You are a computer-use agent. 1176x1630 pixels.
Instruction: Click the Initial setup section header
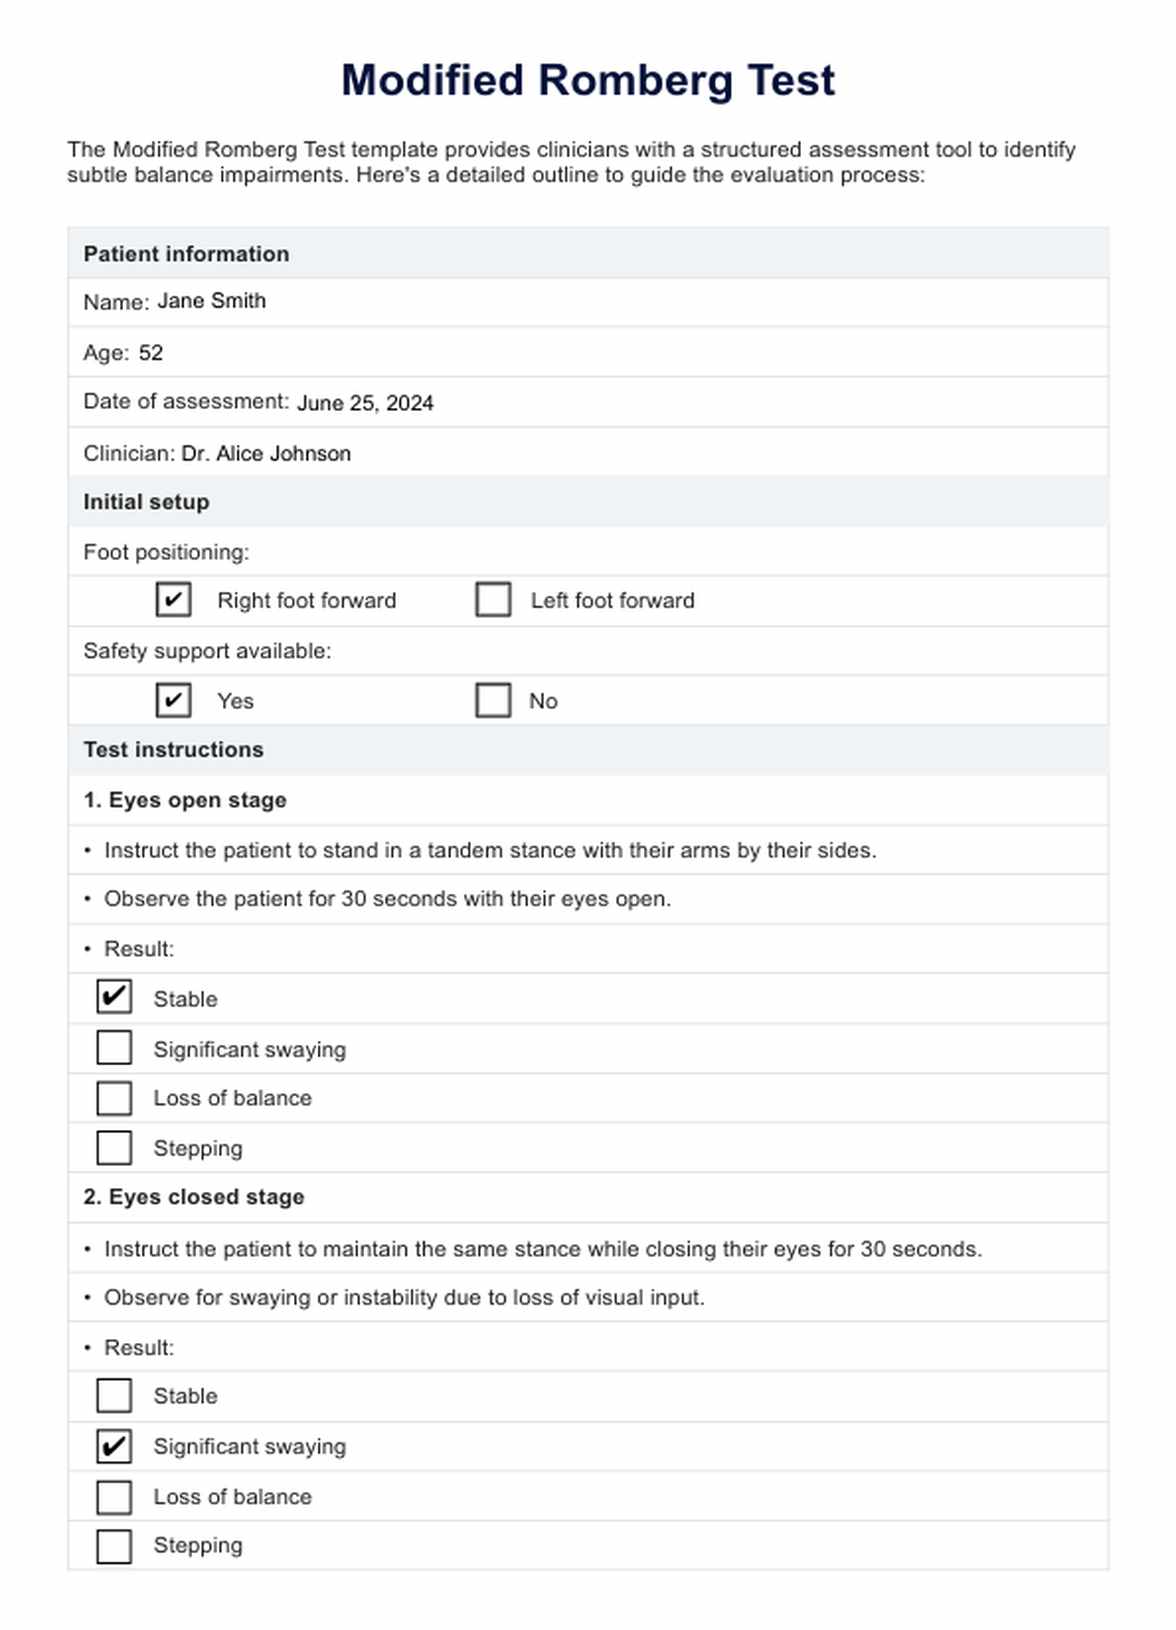click(146, 502)
